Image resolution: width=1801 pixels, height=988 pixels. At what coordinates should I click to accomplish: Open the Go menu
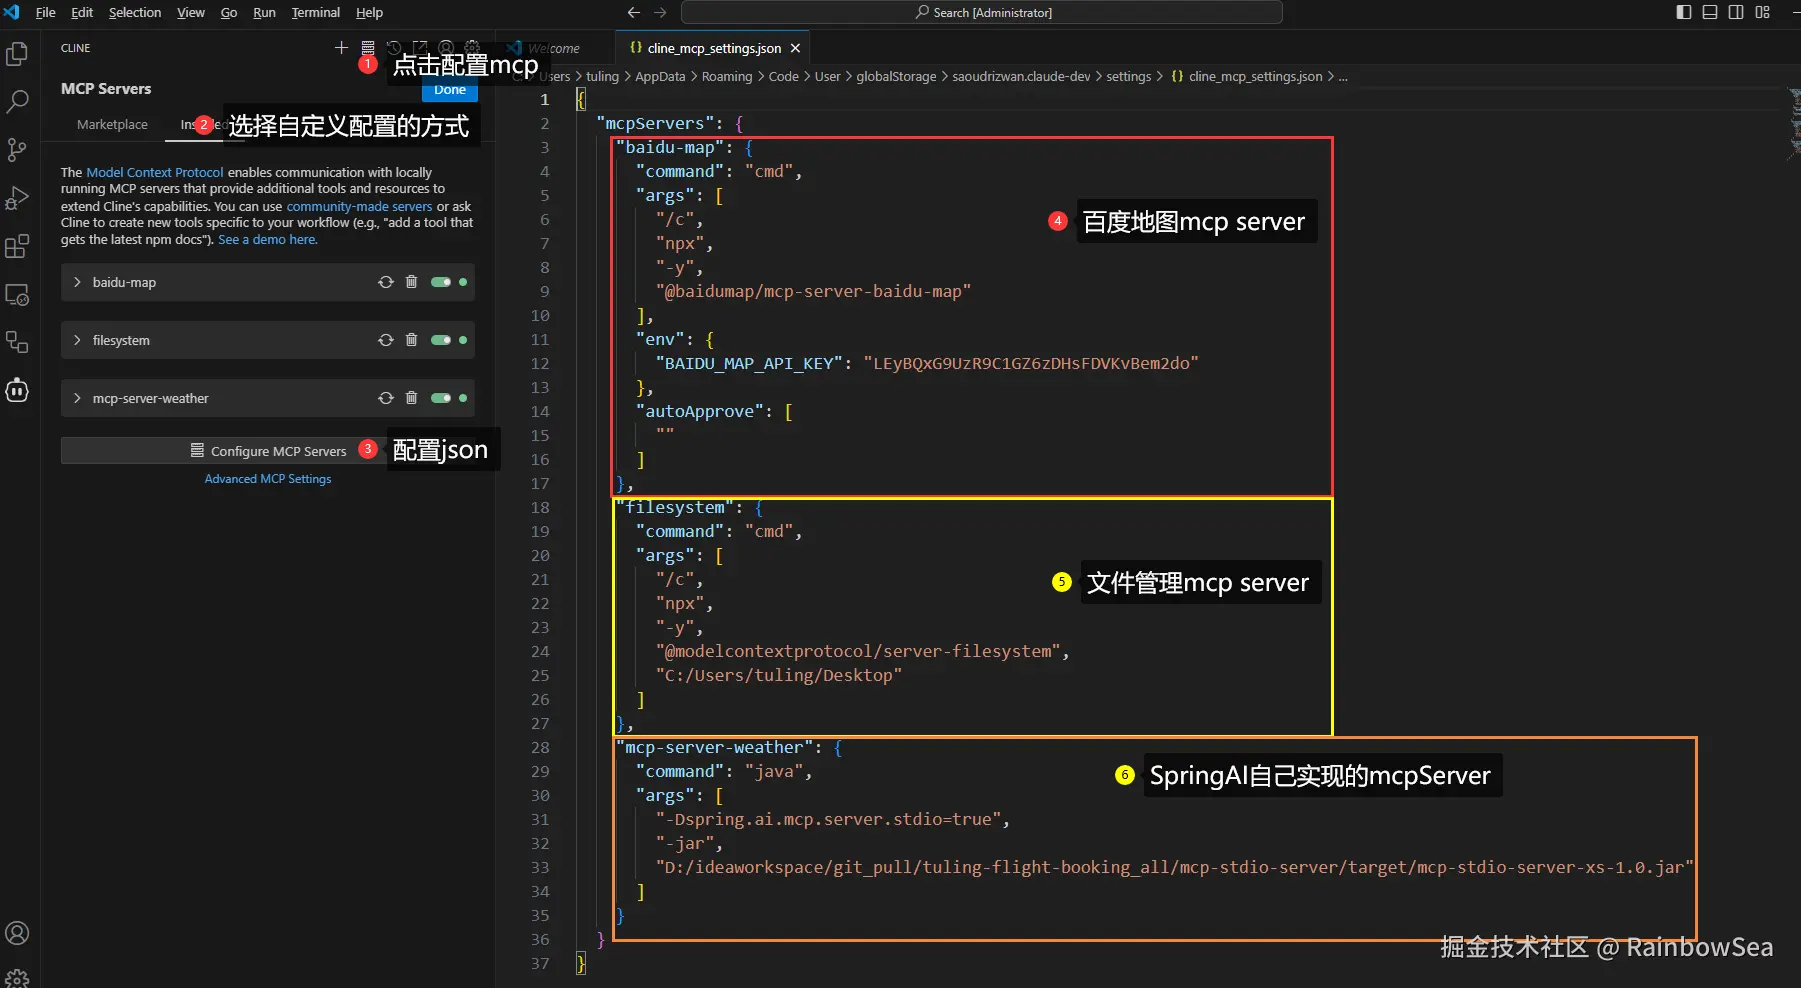click(229, 12)
